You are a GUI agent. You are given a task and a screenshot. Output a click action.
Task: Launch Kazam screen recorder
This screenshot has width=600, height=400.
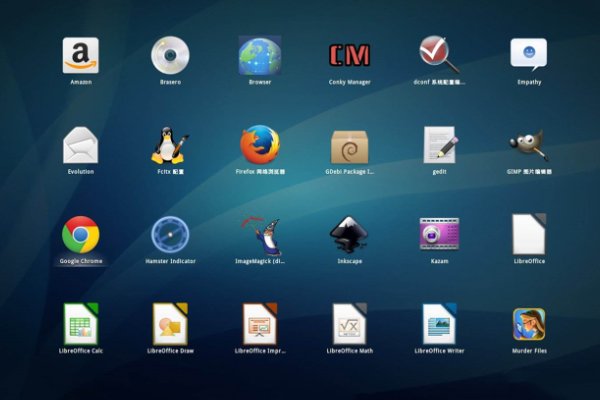(x=438, y=234)
